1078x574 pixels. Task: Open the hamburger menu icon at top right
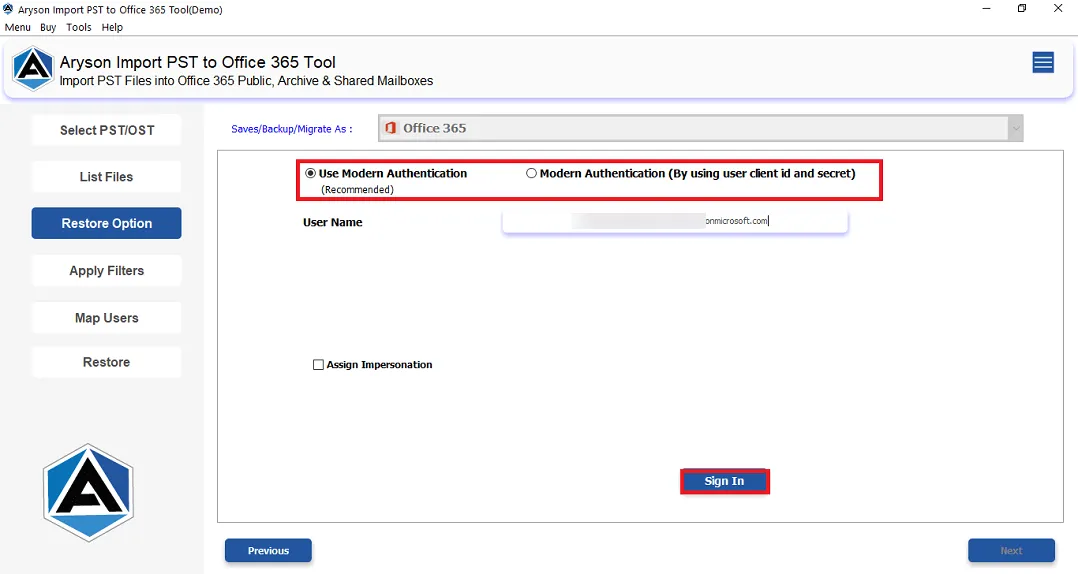[x=1043, y=63]
